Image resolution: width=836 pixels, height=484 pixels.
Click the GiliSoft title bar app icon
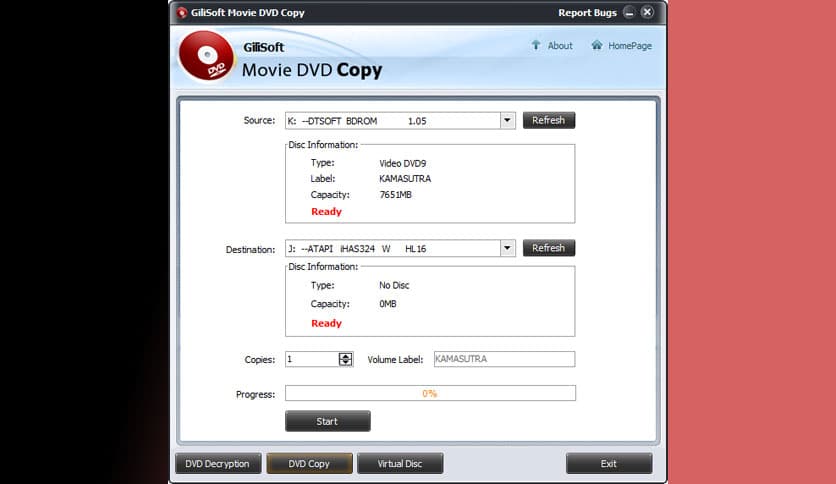pyautogui.click(x=182, y=12)
